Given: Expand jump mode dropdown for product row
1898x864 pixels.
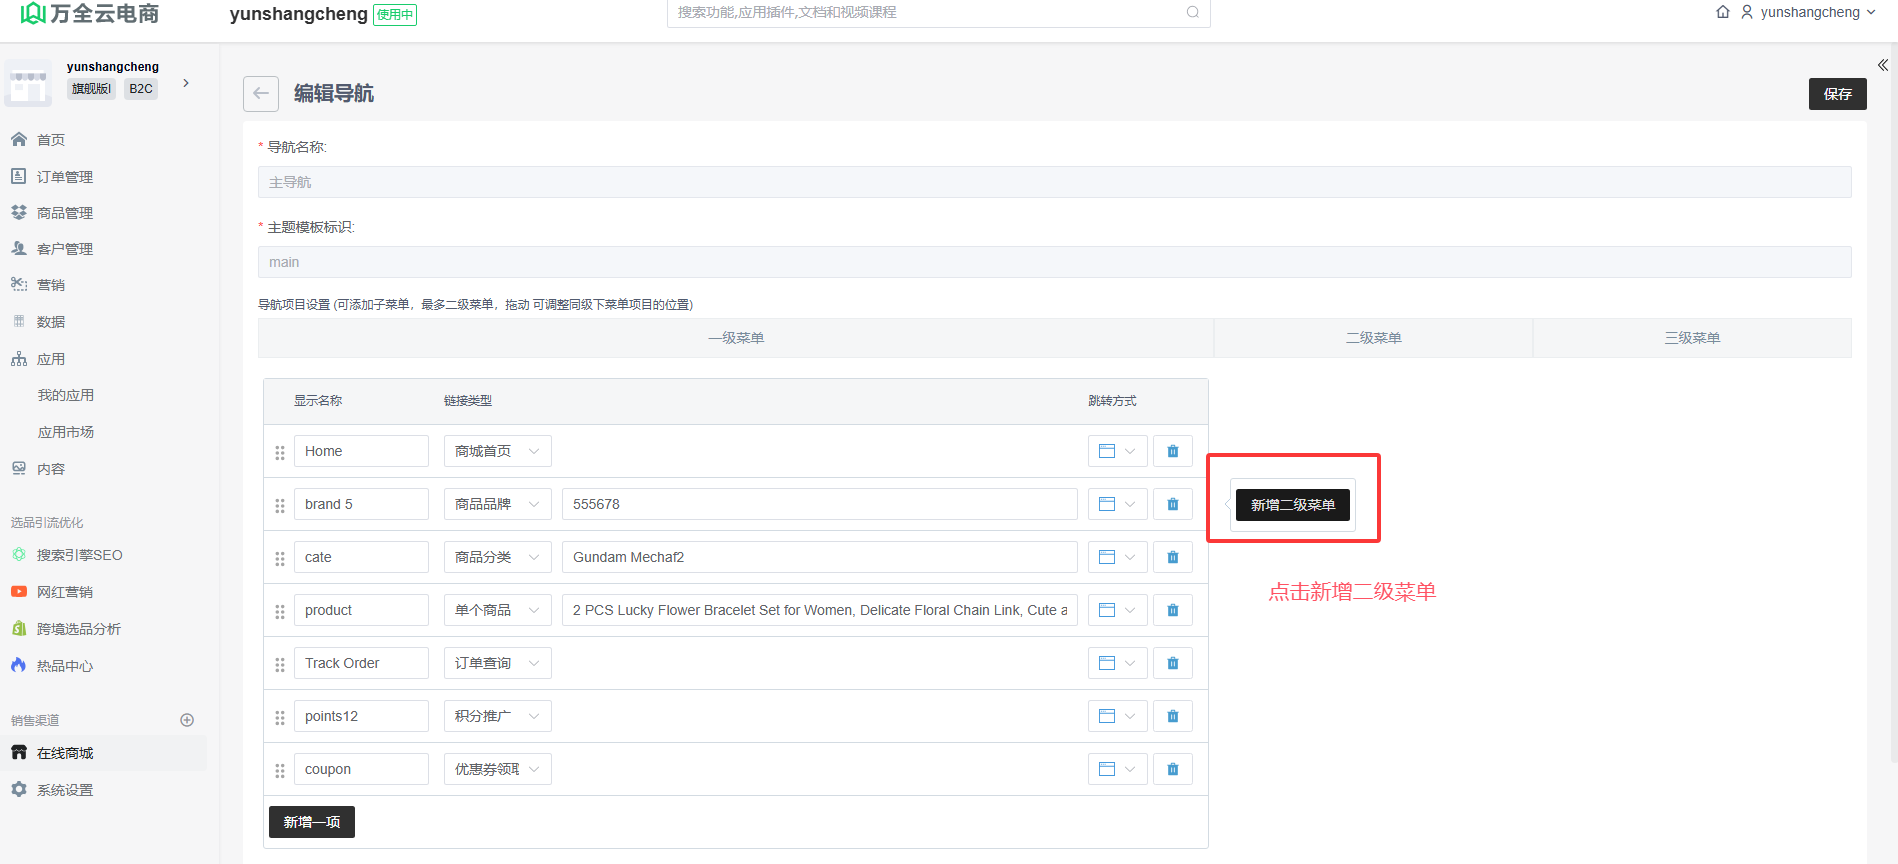Looking at the screenshot, I should tap(1117, 610).
